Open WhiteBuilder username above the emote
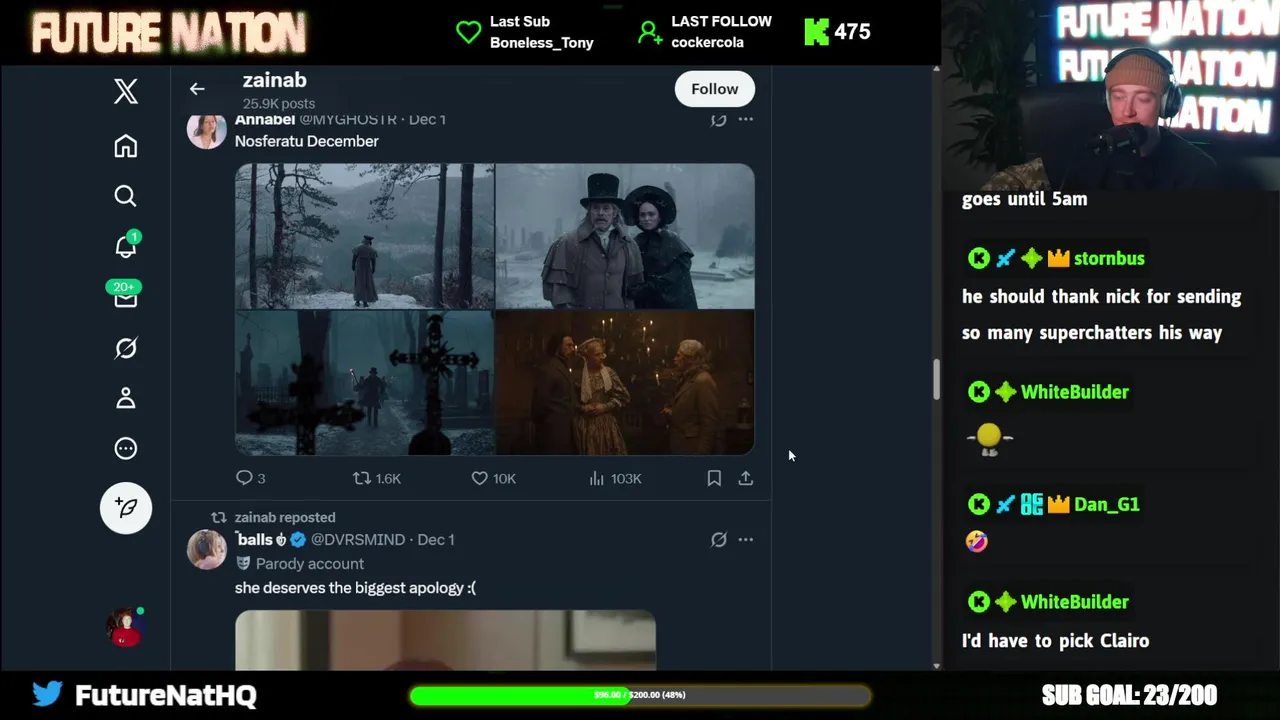This screenshot has height=720, width=1280. pos(1074,392)
